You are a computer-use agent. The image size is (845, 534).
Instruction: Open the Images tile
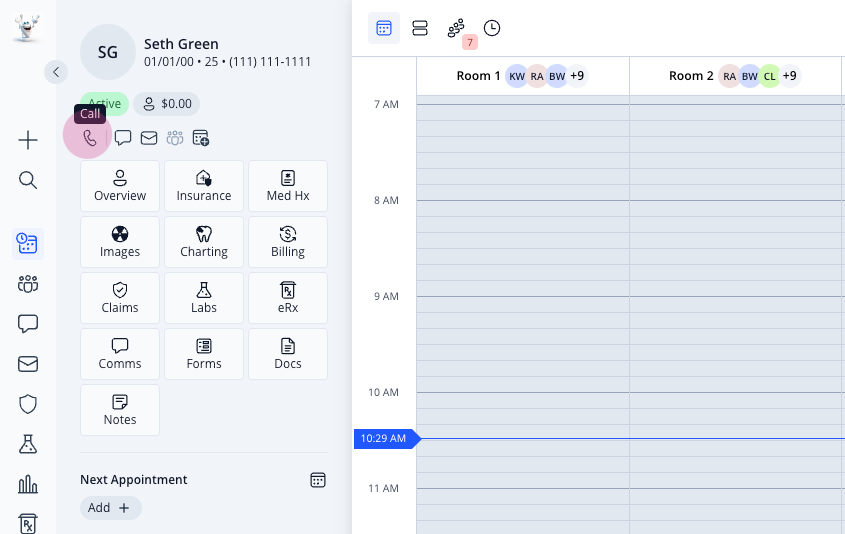coord(120,242)
